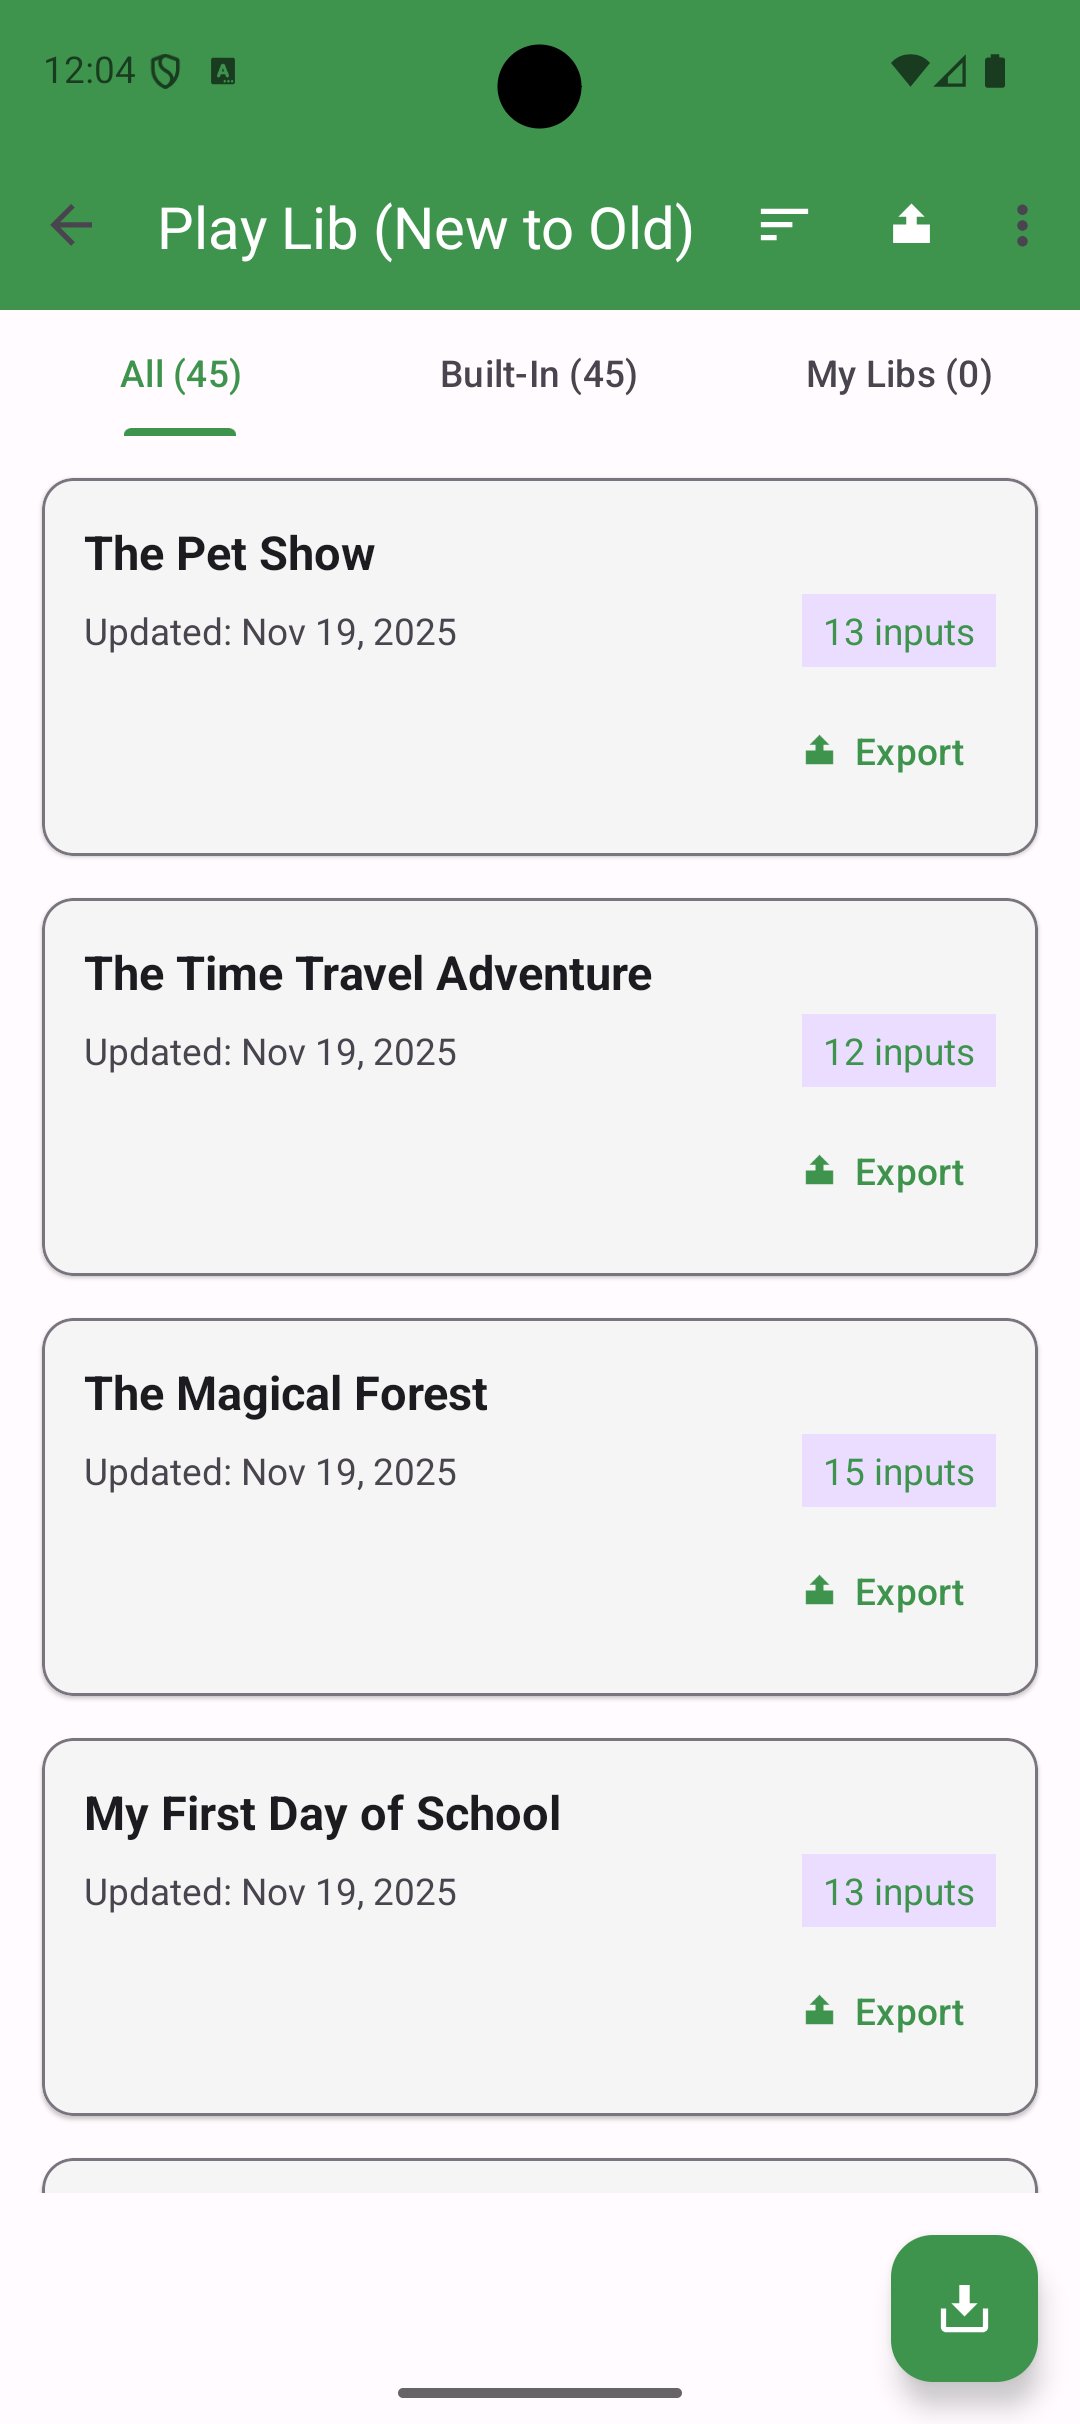Viewport: 1080px width, 2424px height.
Task: Tap the 12 inputs badge
Action: pyautogui.click(x=898, y=1051)
